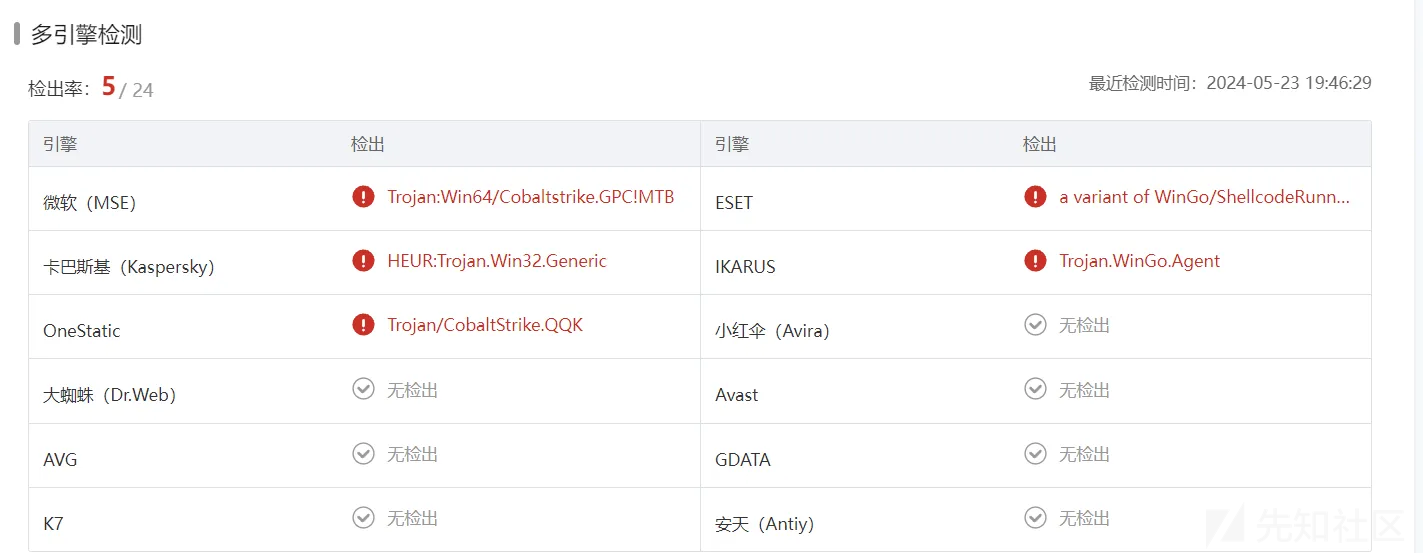This screenshot has width=1423, height=553.
Task: Click the red alert icon for Microsoft MSE detection
Action: (x=363, y=197)
